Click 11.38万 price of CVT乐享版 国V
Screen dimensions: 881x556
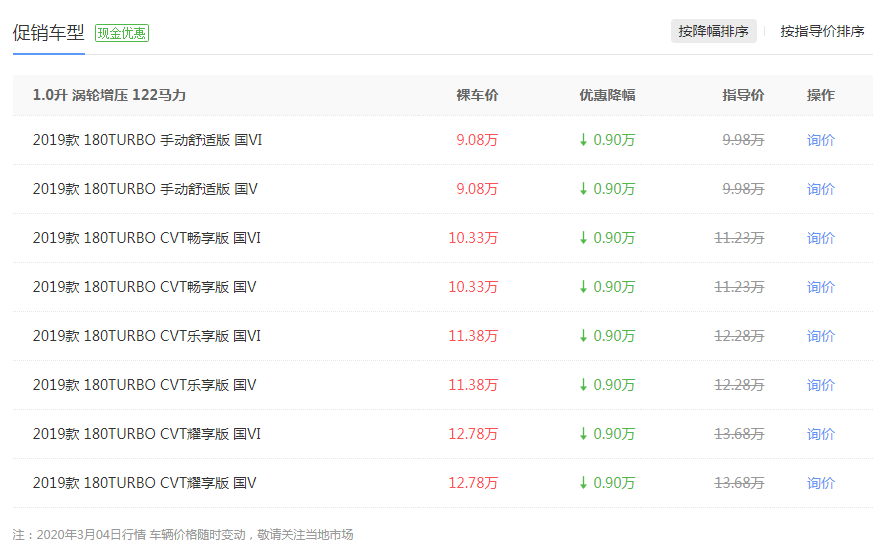point(473,385)
